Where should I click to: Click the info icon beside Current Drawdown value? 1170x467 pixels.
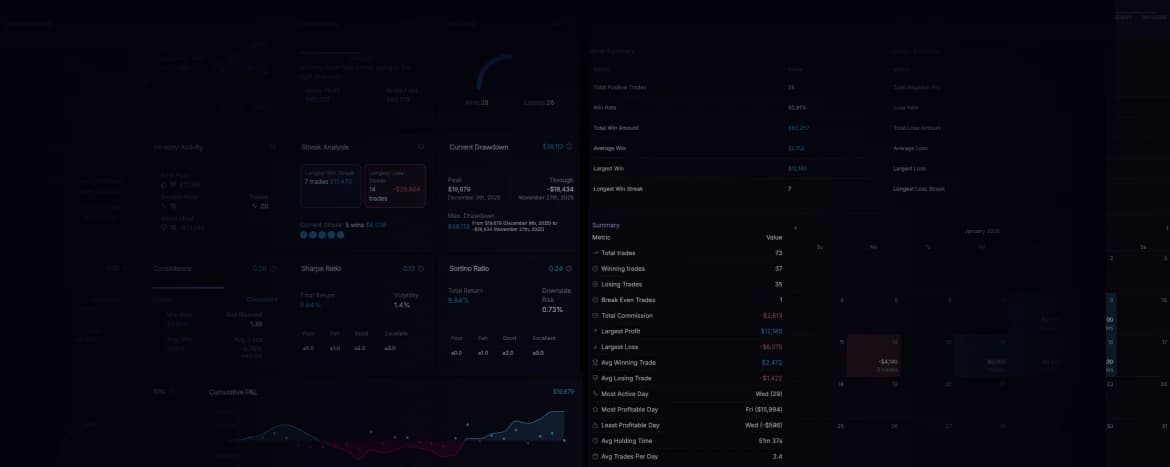[x=569, y=147]
